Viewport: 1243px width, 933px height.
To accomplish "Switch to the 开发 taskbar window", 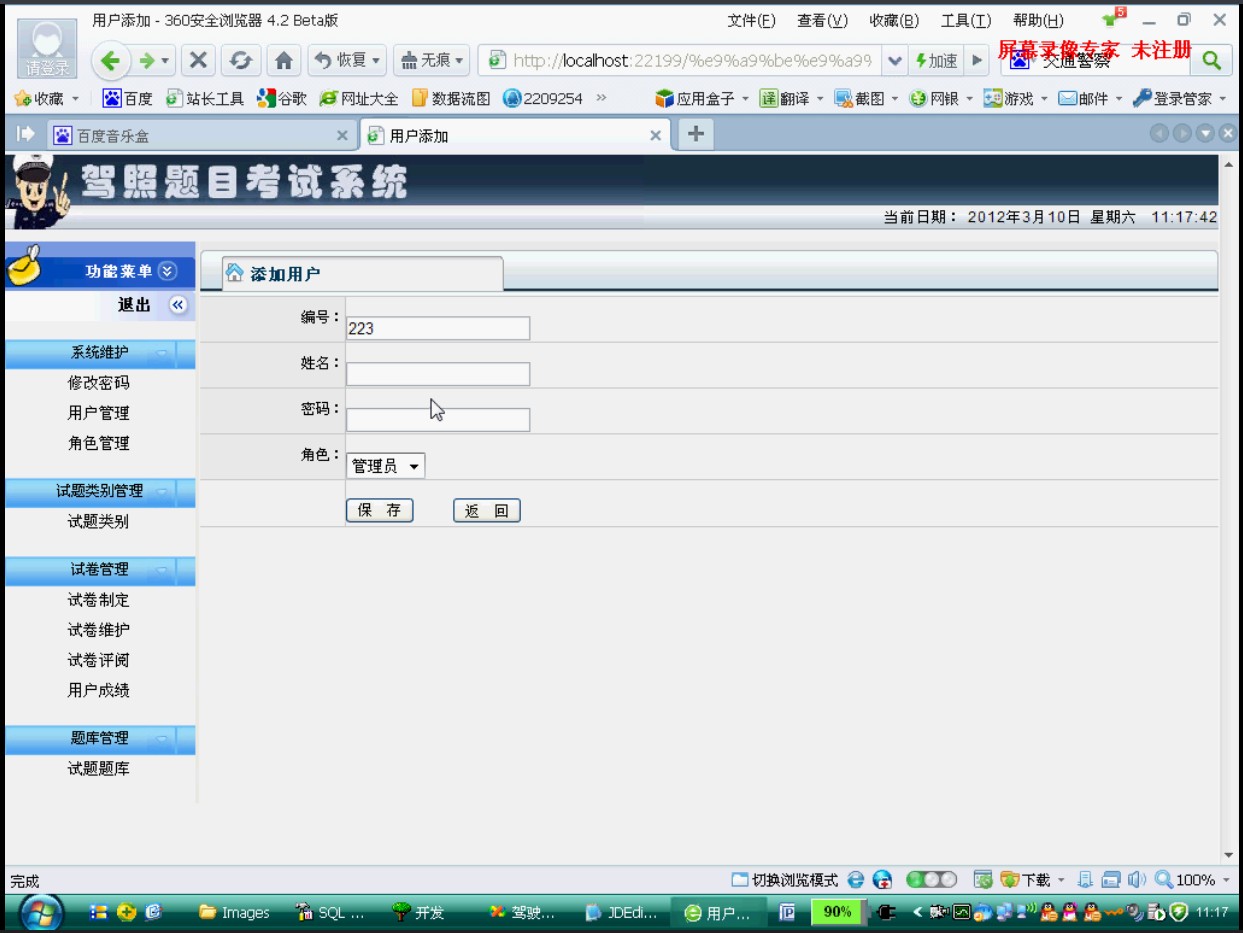I will [x=420, y=912].
